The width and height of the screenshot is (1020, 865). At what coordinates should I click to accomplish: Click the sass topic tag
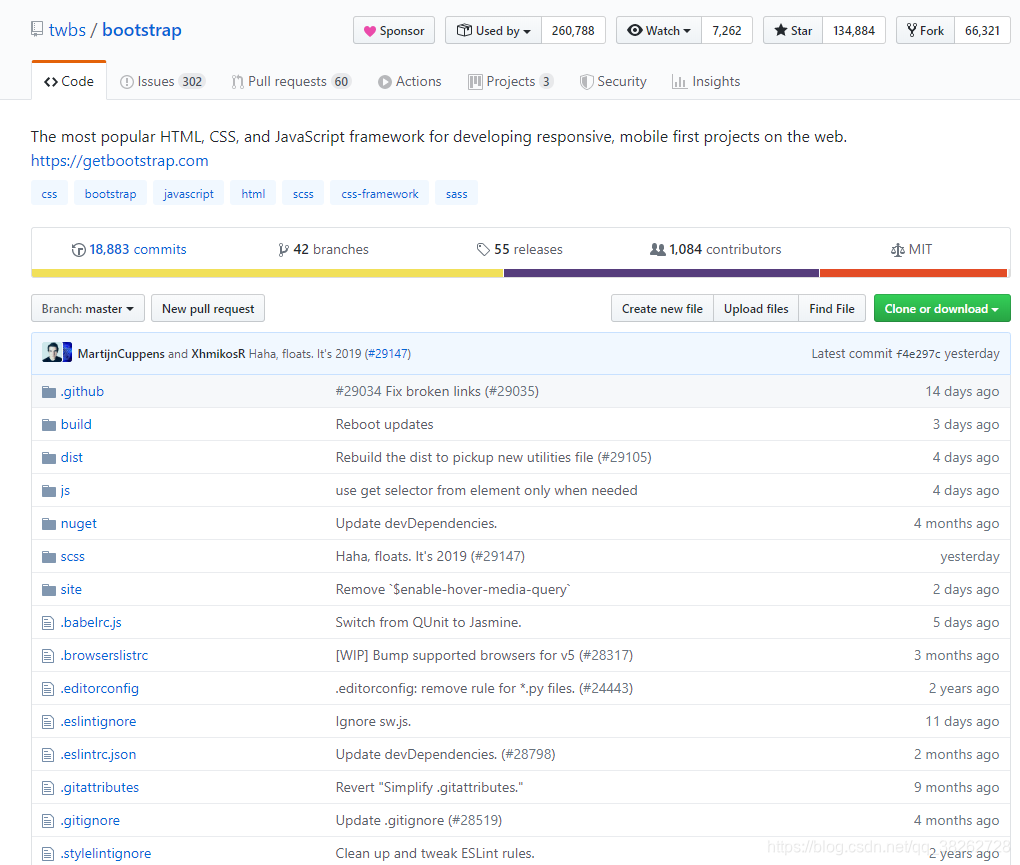[x=457, y=194]
